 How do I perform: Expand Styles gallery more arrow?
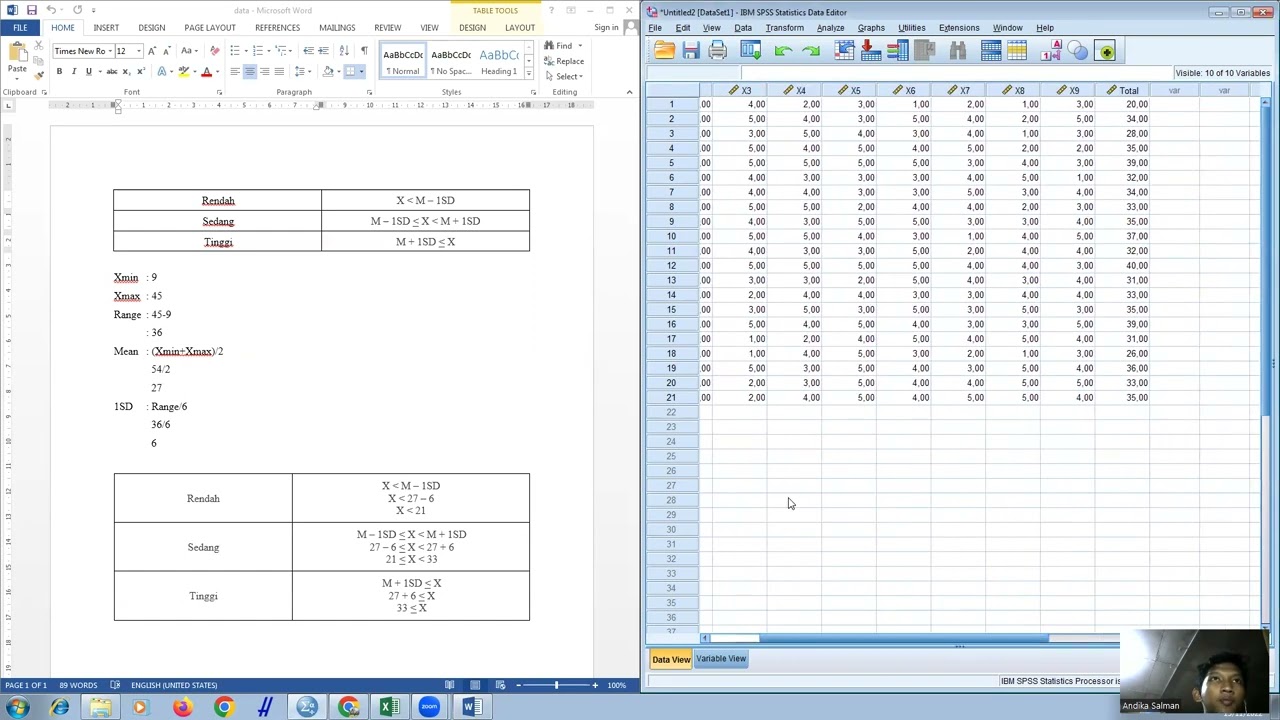[529, 73]
